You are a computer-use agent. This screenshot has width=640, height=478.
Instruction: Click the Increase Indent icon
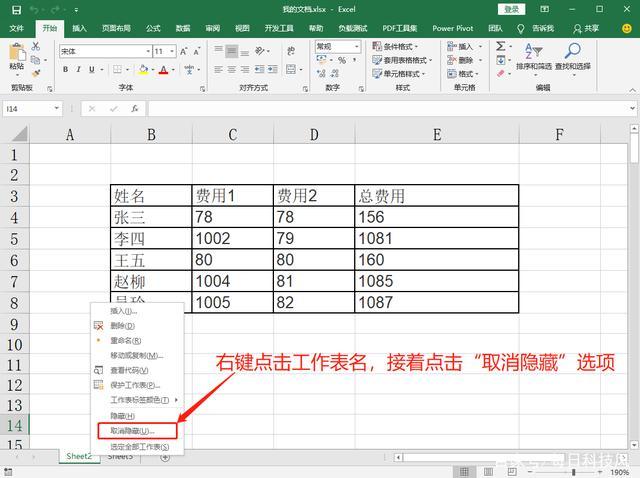coord(272,69)
